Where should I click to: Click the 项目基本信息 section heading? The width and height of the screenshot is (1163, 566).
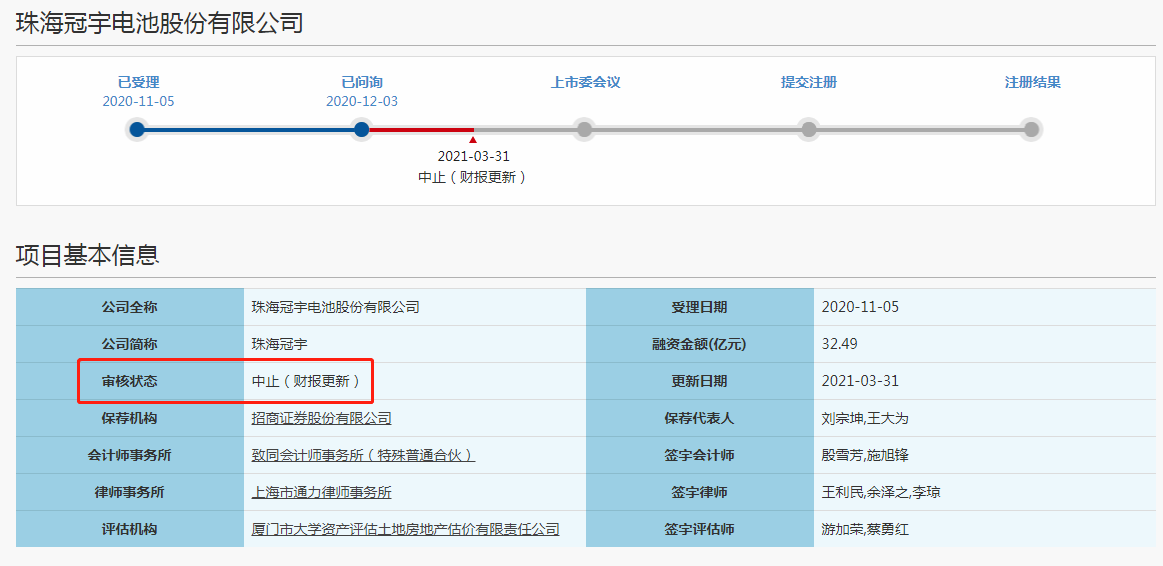pyautogui.click(x=88, y=255)
